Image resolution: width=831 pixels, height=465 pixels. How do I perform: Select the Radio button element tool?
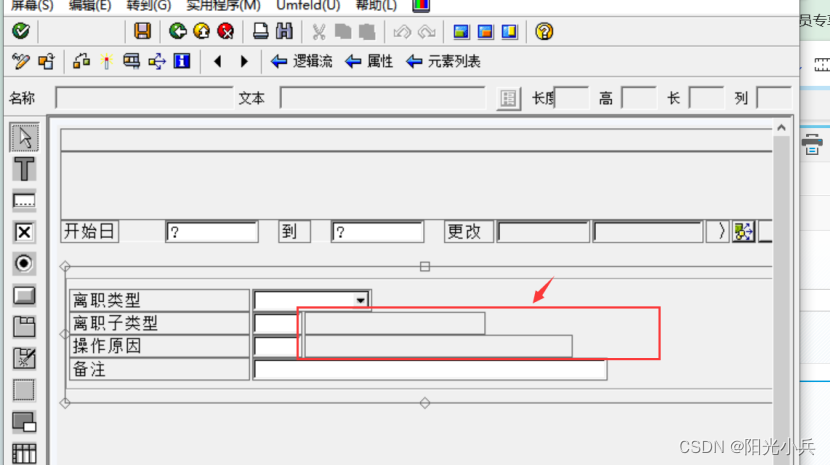pos(24,264)
